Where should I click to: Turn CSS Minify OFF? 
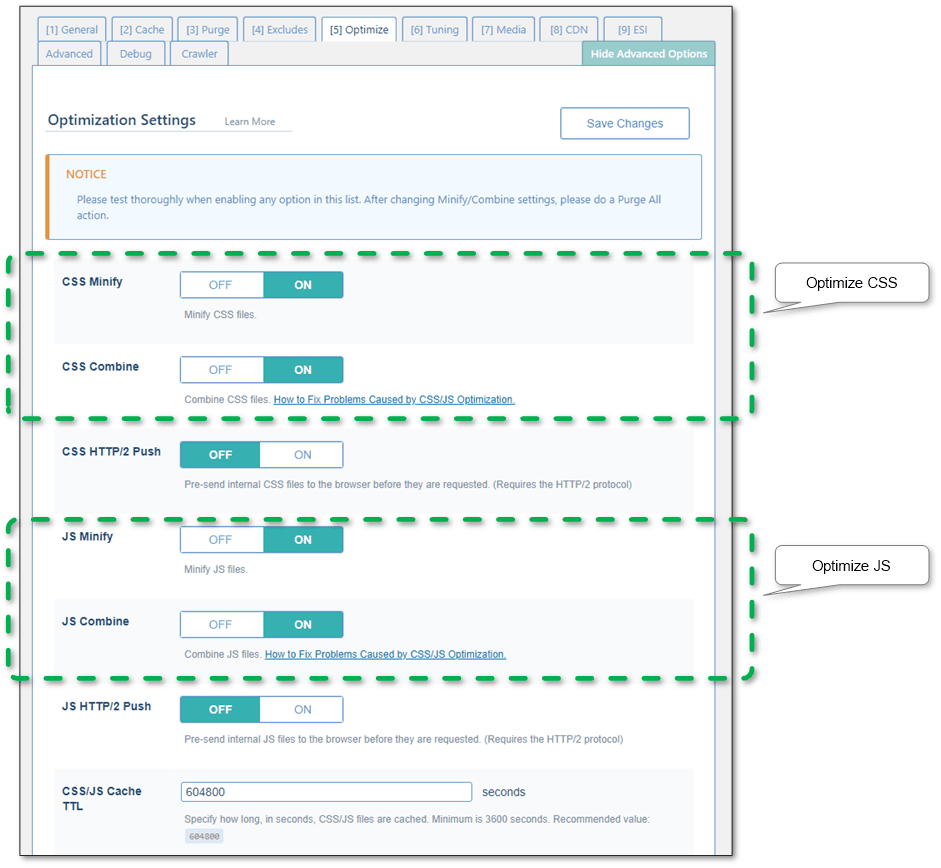coord(221,285)
